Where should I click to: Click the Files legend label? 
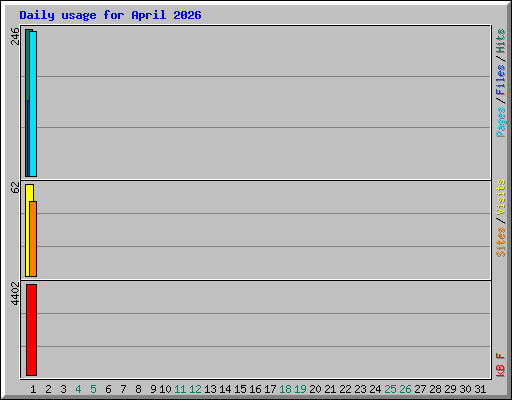500,80
